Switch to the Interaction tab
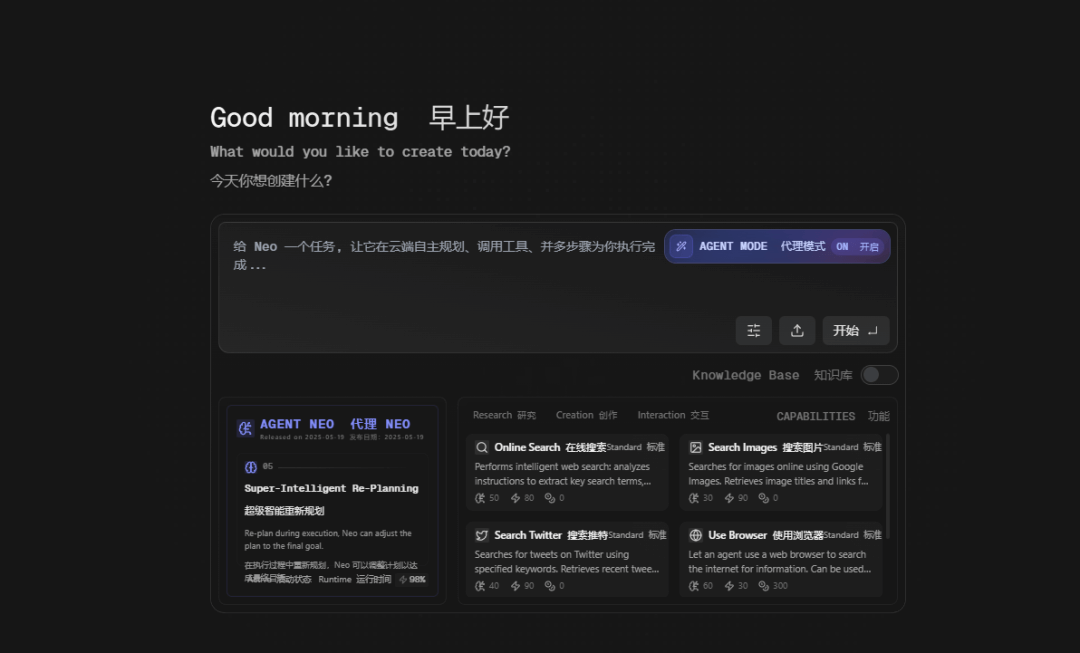Screen dimensions: 1080x653 673,415
